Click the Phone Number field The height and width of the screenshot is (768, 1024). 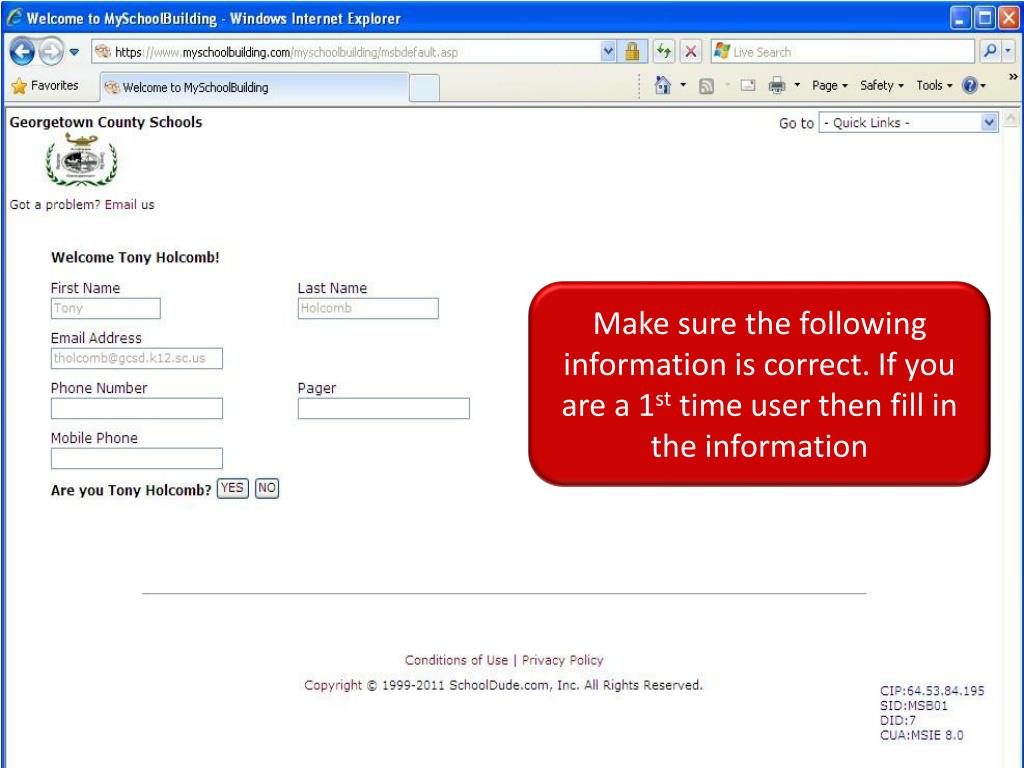[136, 408]
